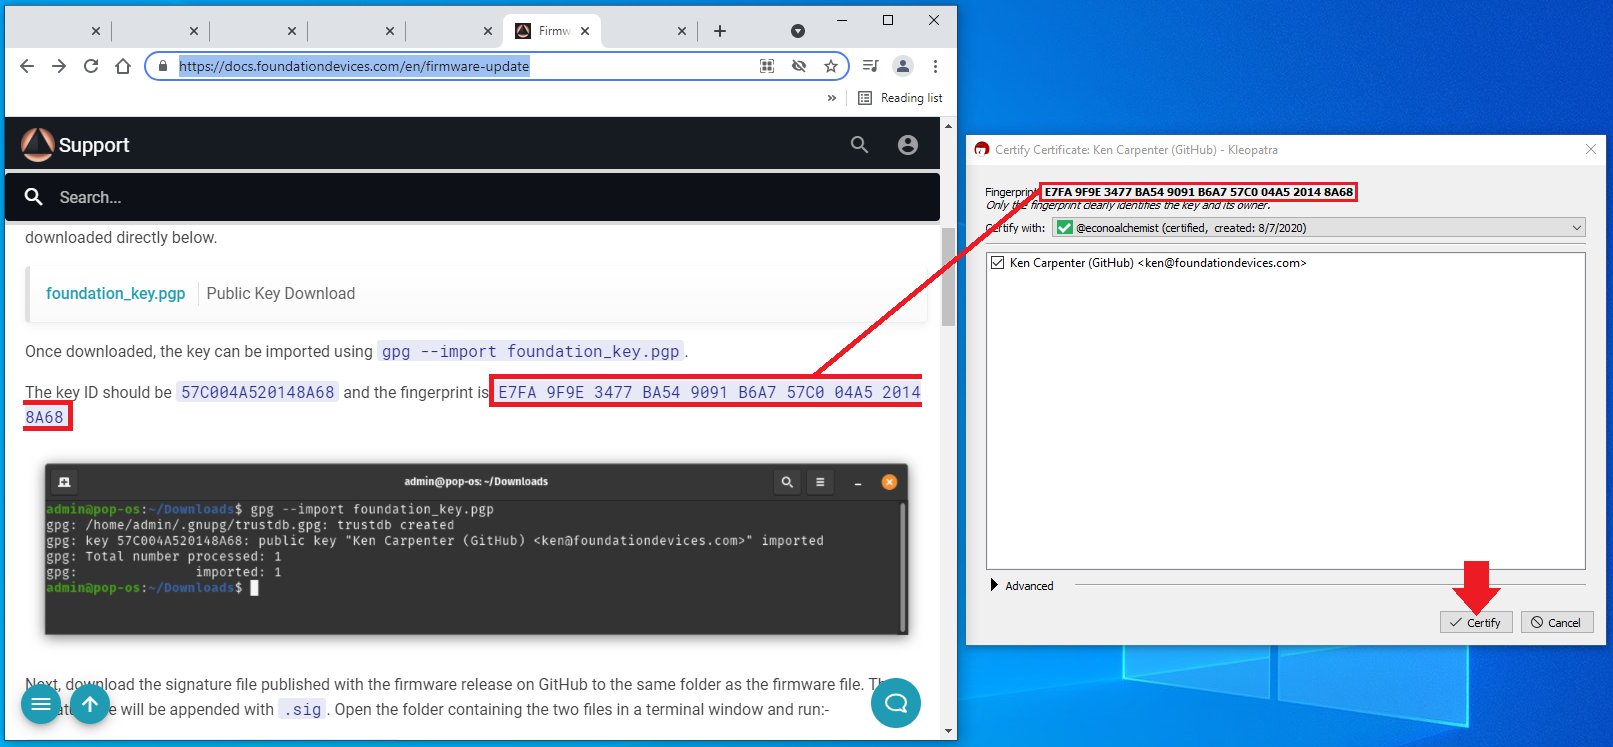
Task: Download foundation_key.pgp file
Action: pos(115,293)
